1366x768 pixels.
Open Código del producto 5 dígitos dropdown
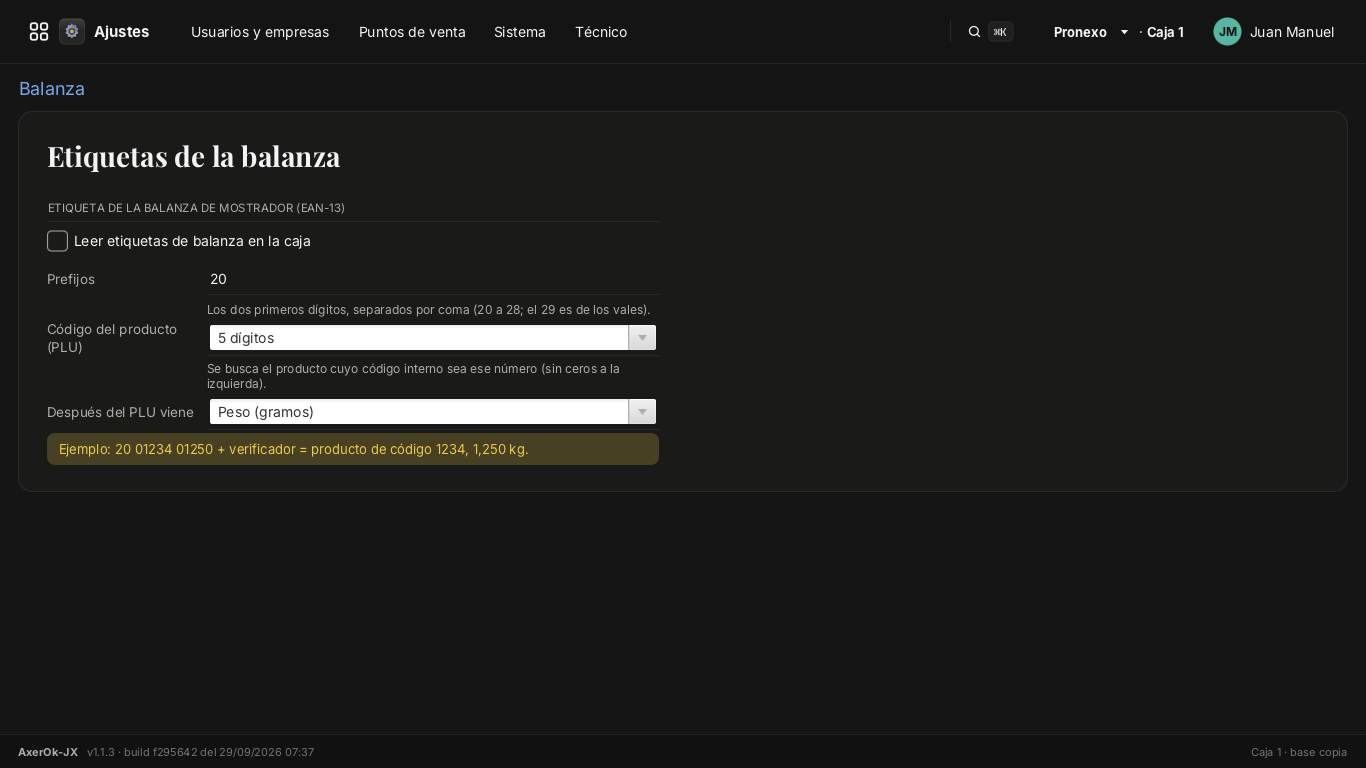point(433,338)
